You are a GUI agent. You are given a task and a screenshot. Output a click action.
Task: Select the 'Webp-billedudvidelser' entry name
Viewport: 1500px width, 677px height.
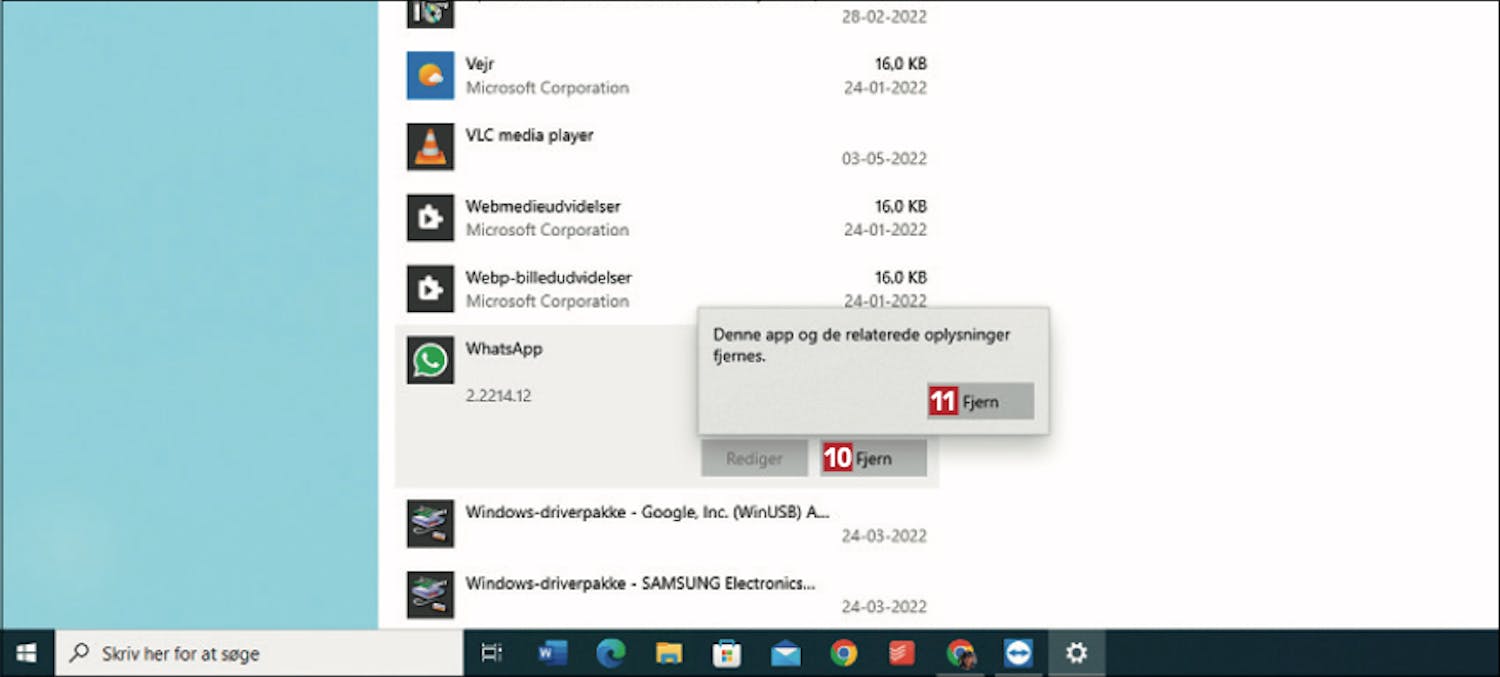click(x=548, y=277)
